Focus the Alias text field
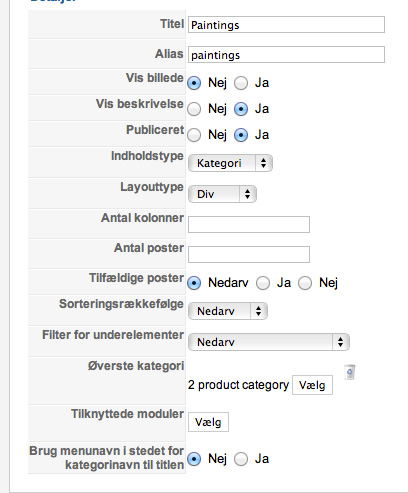This screenshot has height=493, width=408. tap(286, 55)
